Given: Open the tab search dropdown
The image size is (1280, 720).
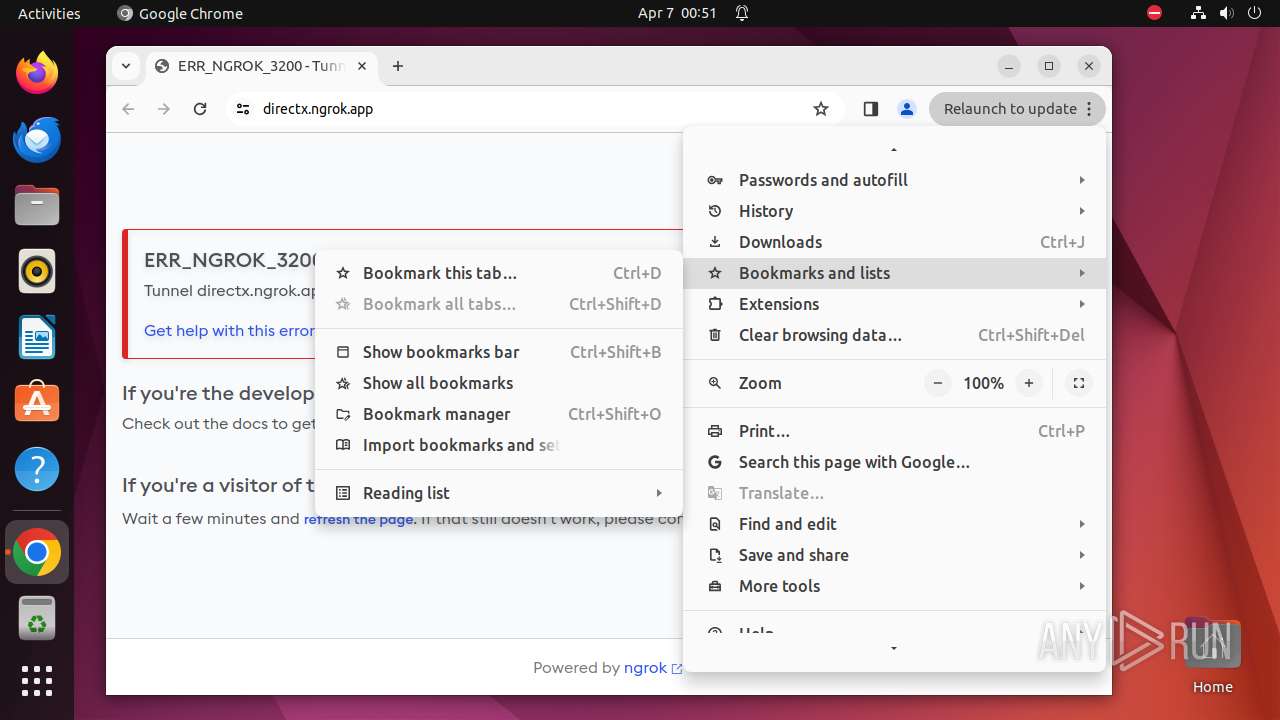Looking at the screenshot, I should [126, 66].
